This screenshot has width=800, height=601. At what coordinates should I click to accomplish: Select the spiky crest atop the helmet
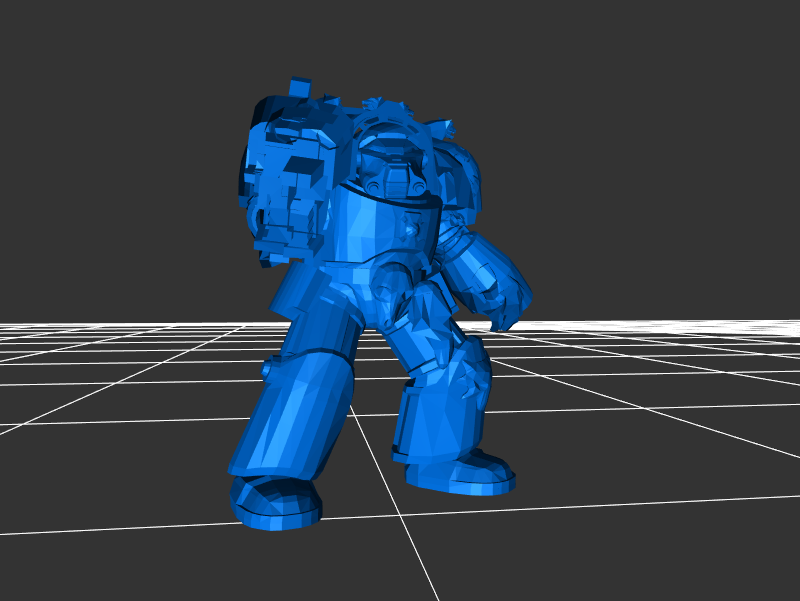[x=383, y=106]
